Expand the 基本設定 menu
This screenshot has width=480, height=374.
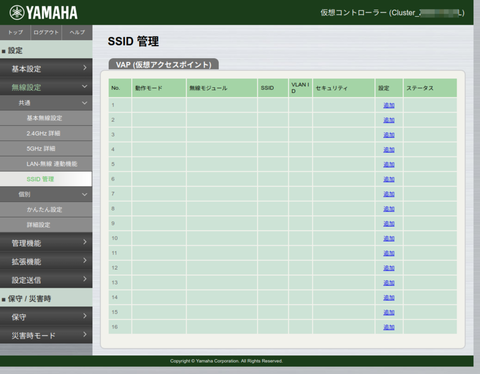[x=46, y=68]
